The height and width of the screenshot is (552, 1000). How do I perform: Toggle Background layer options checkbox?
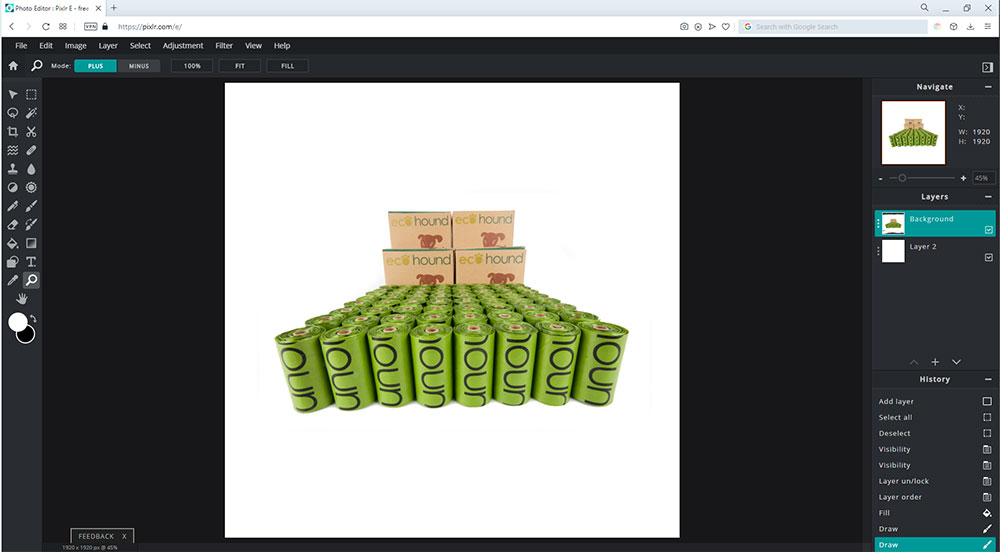pos(989,229)
